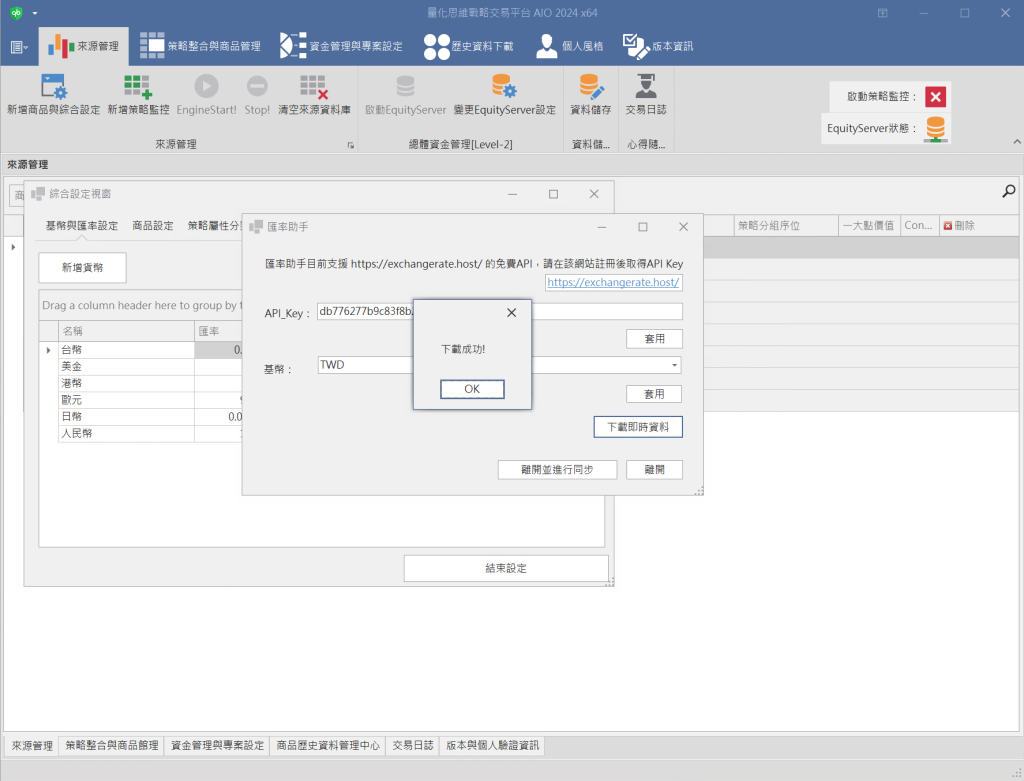Click 新增商品與綜合設定 toolbar icon
Viewport: 1024px width, 781px height.
[53, 87]
